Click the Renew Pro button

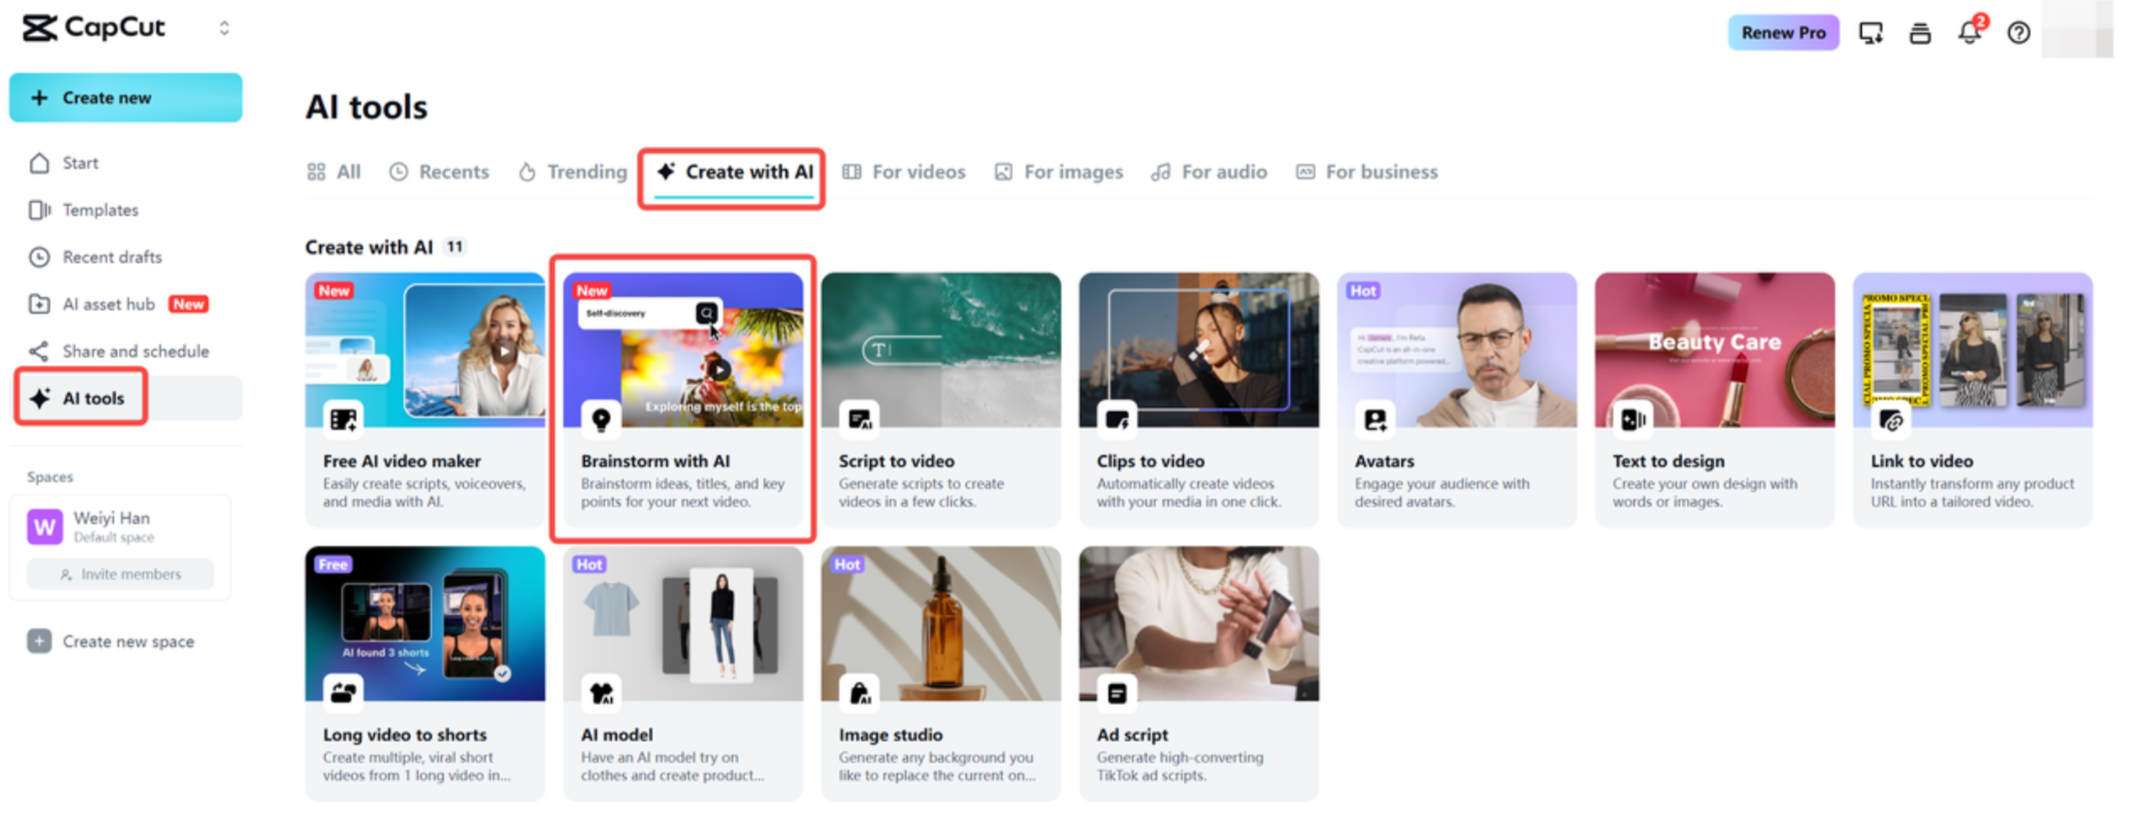[1783, 33]
